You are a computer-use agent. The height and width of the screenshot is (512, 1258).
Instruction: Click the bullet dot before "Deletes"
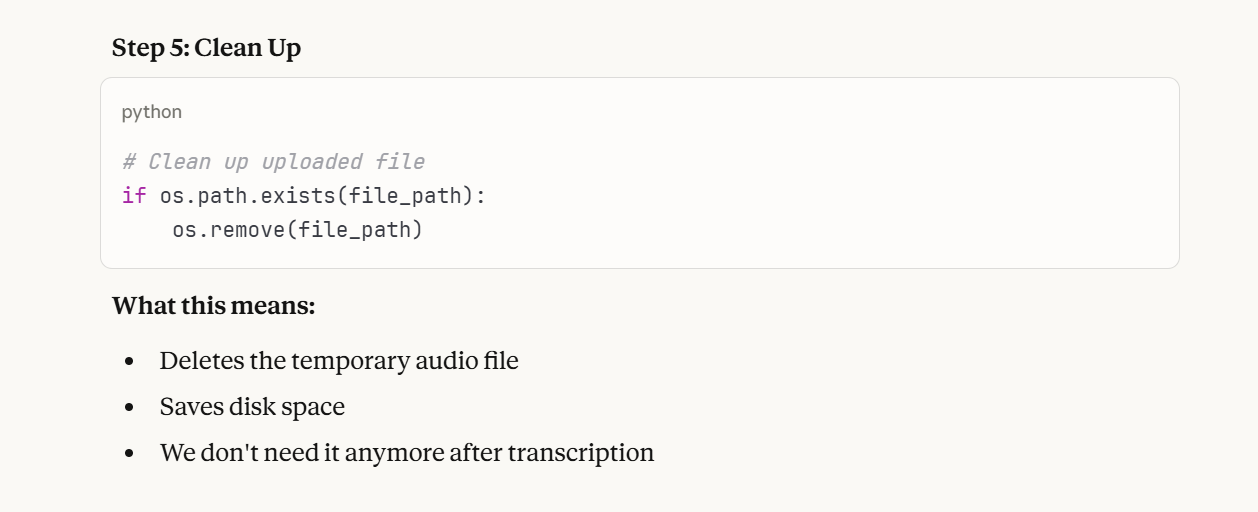point(129,361)
